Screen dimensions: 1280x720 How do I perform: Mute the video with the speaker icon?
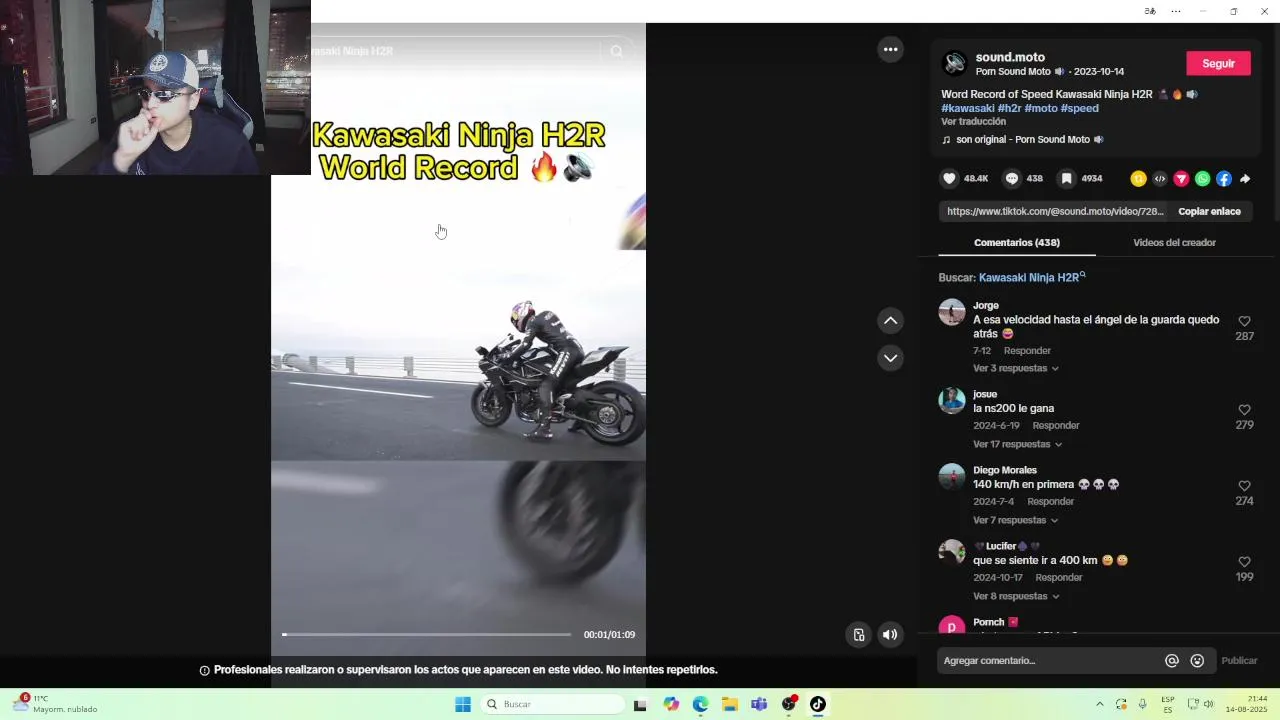pyautogui.click(x=889, y=634)
